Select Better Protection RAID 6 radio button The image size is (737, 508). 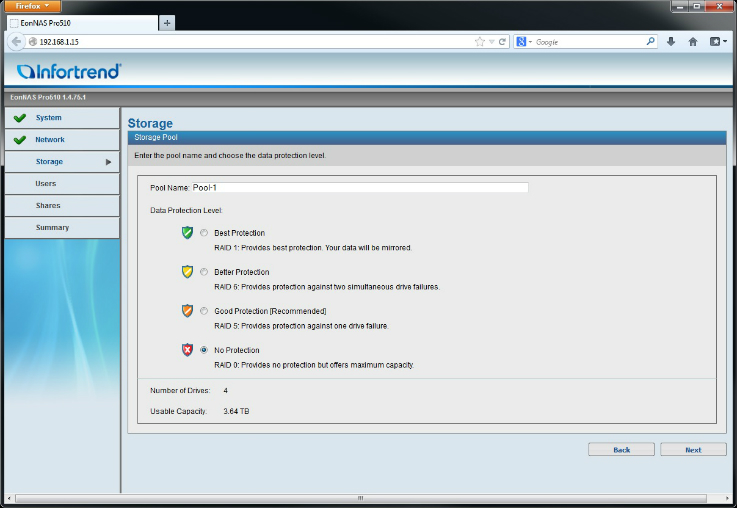pos(204,272)
